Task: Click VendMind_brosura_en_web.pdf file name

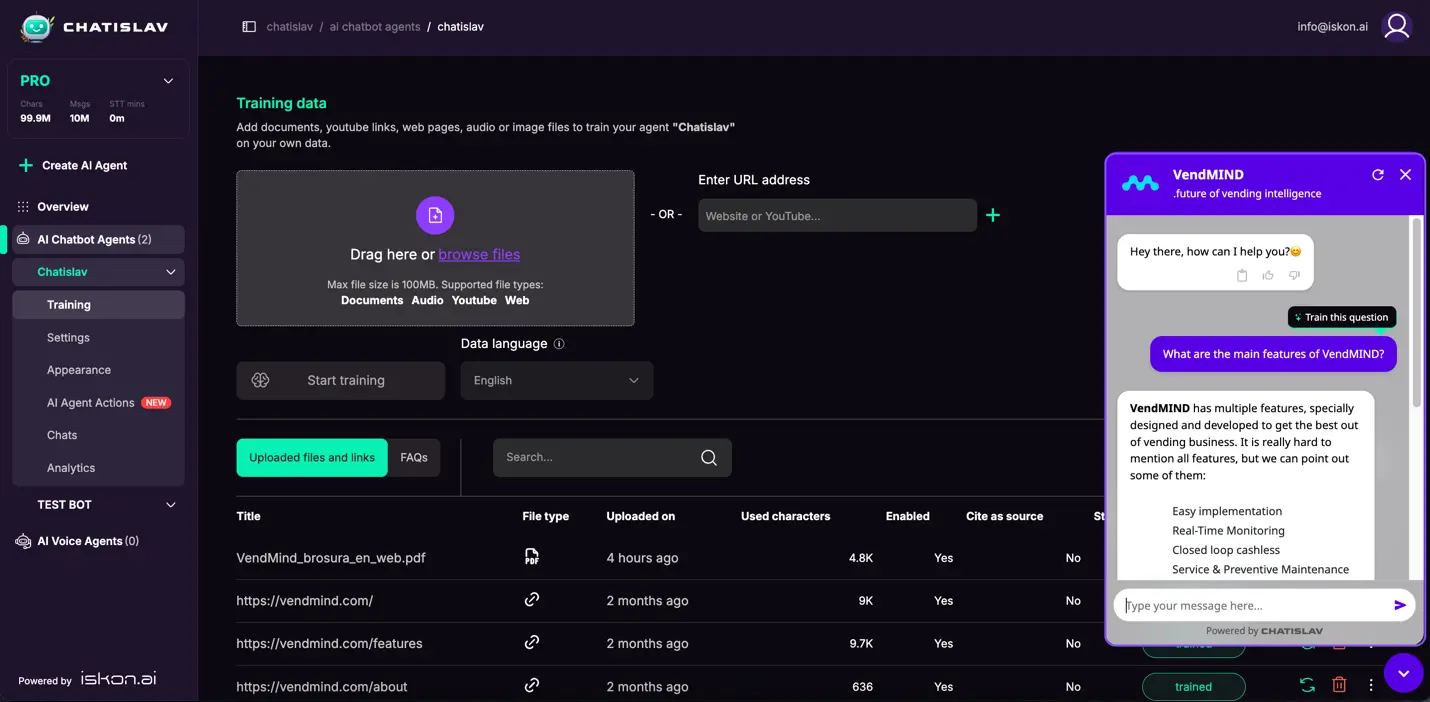Action: 331,558
